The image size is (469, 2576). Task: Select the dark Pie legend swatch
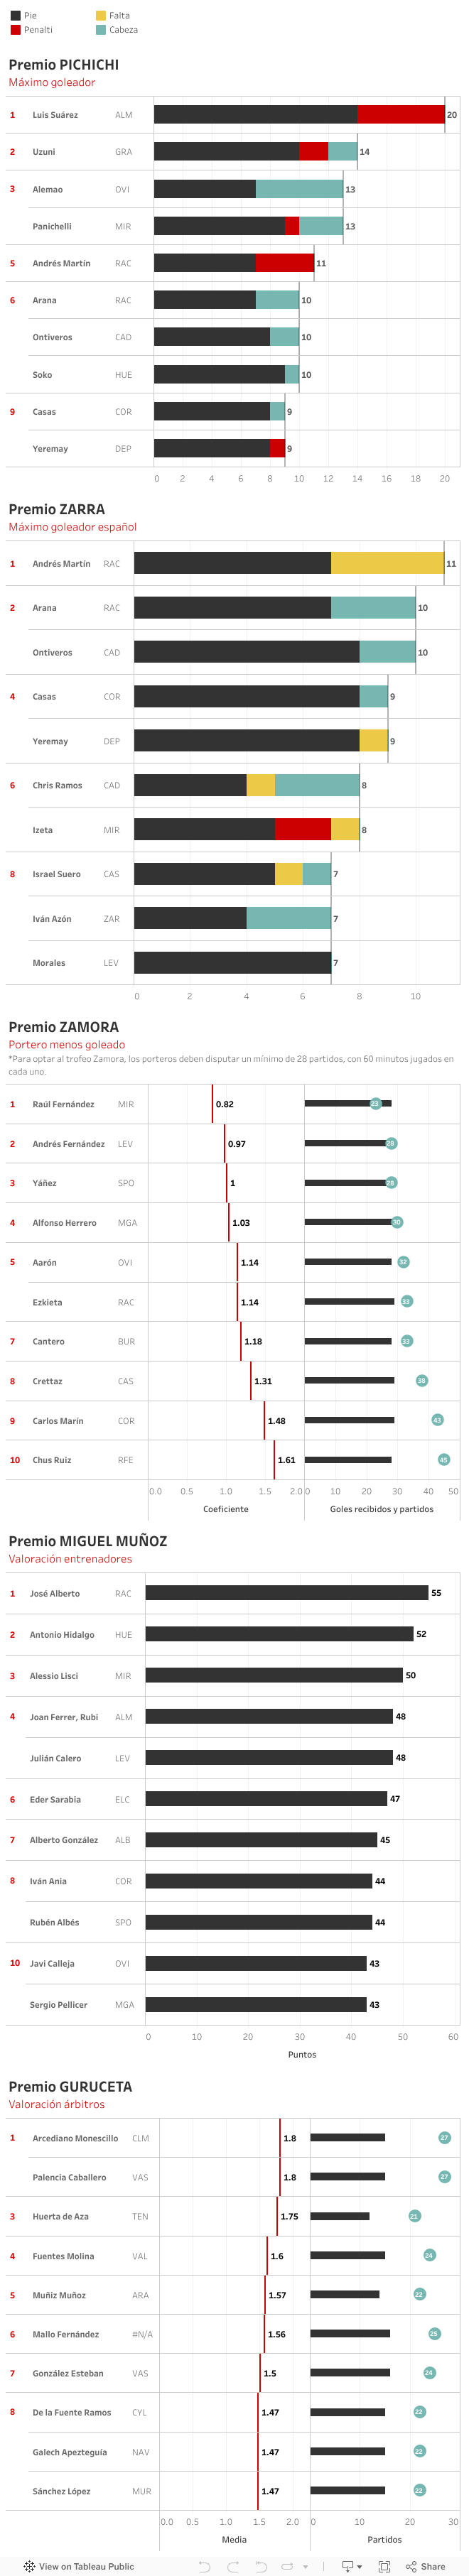[x=15, y=16]
